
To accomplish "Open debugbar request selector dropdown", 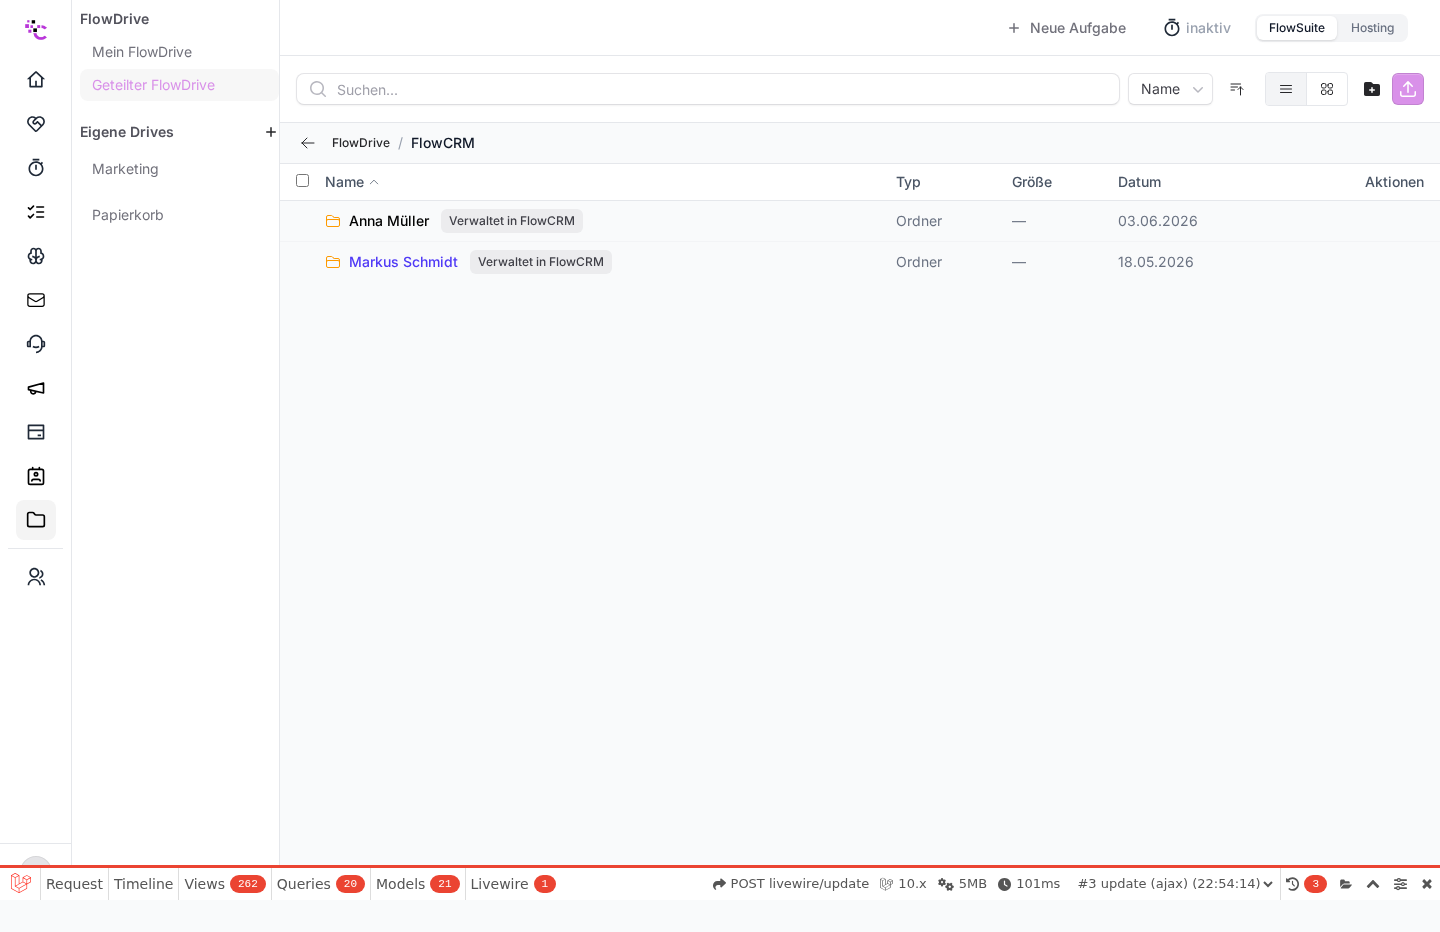I will click(x=1175, y=884).
